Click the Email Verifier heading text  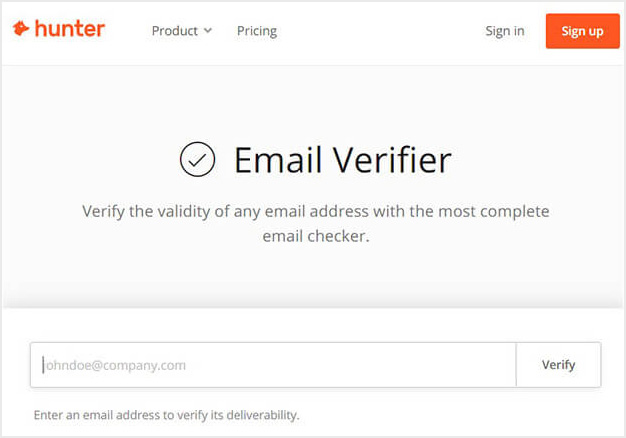pos(343,160)
